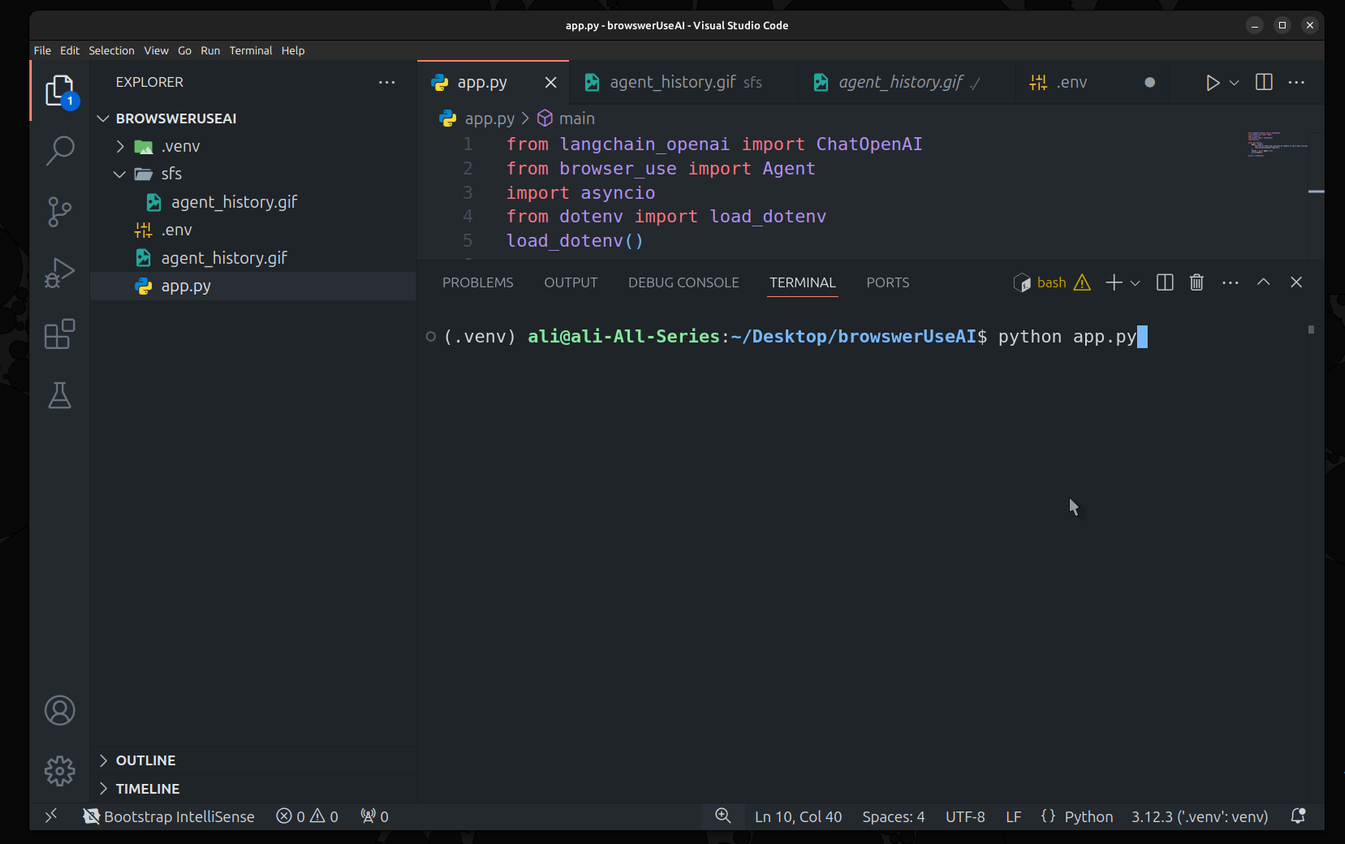Open panel more actions ellipsis
The width and height of the screenshot is (1345, 844).
coord(1230,283)
